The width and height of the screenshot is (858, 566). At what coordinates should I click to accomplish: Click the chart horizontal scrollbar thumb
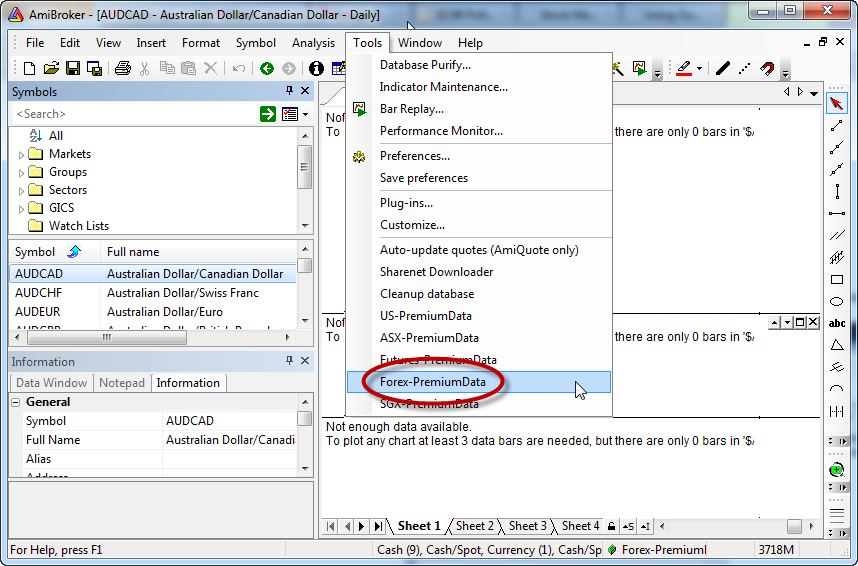(794, 527)
